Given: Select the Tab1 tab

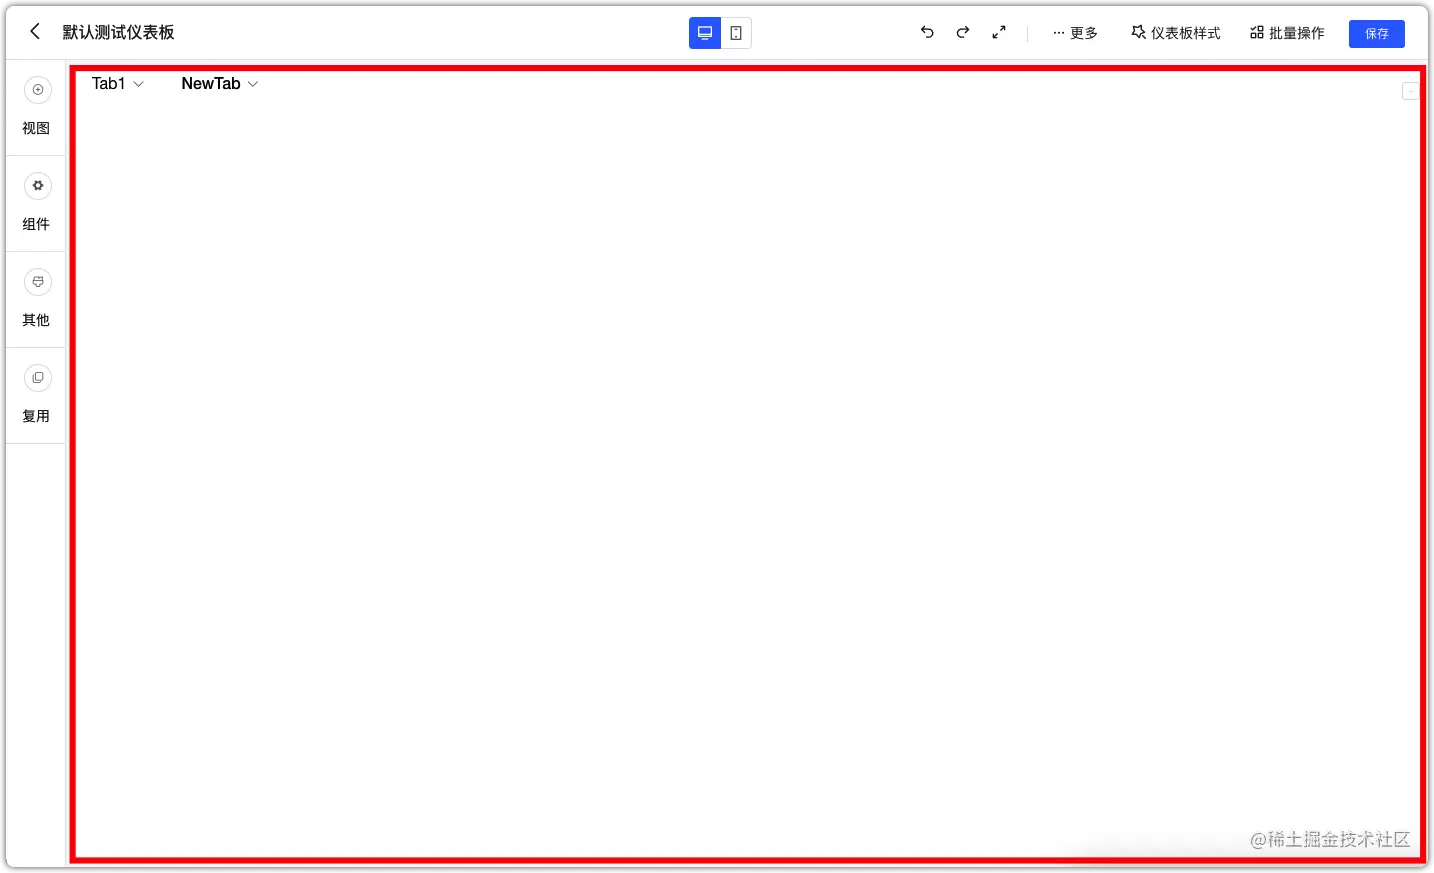Looking at the screenshot, I should (x=107, y=84).
